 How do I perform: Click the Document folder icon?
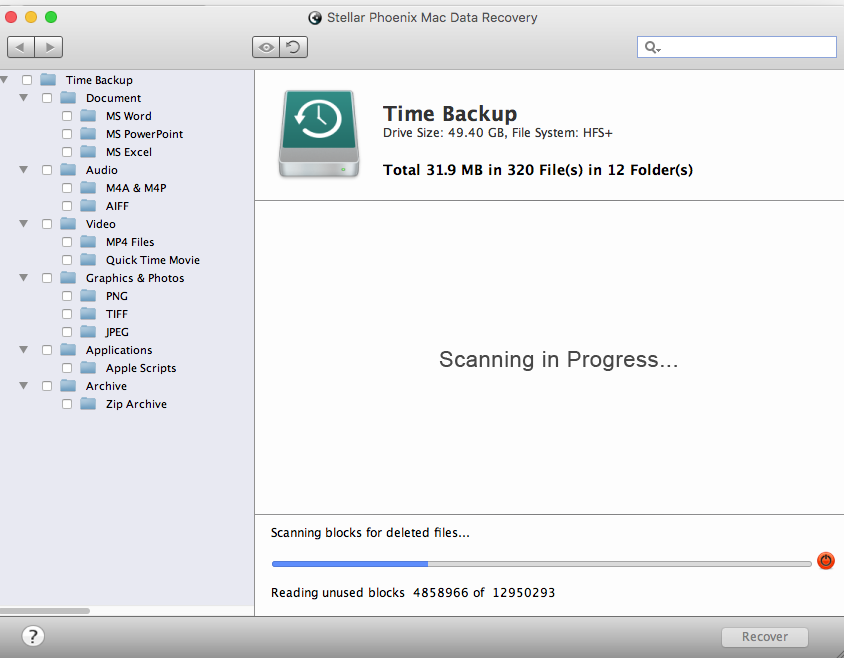pyautogui.click(x=68, y=97)
